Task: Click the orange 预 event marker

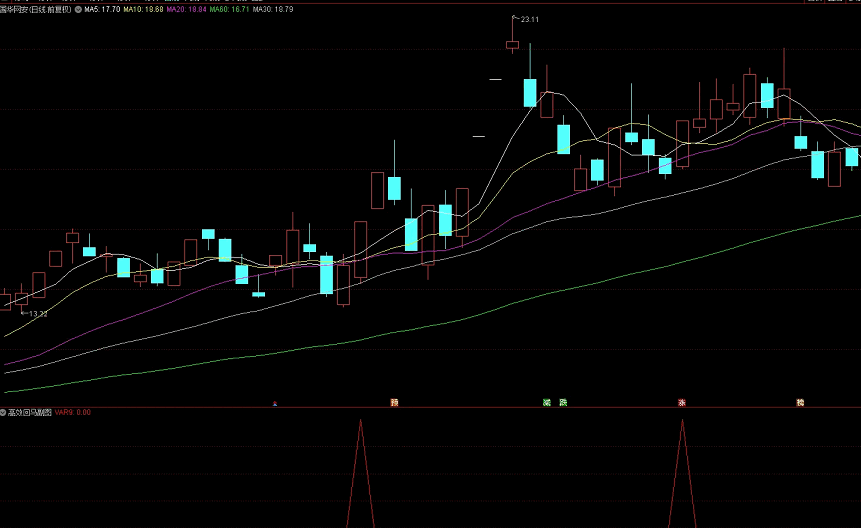Action: coord(394,403)
